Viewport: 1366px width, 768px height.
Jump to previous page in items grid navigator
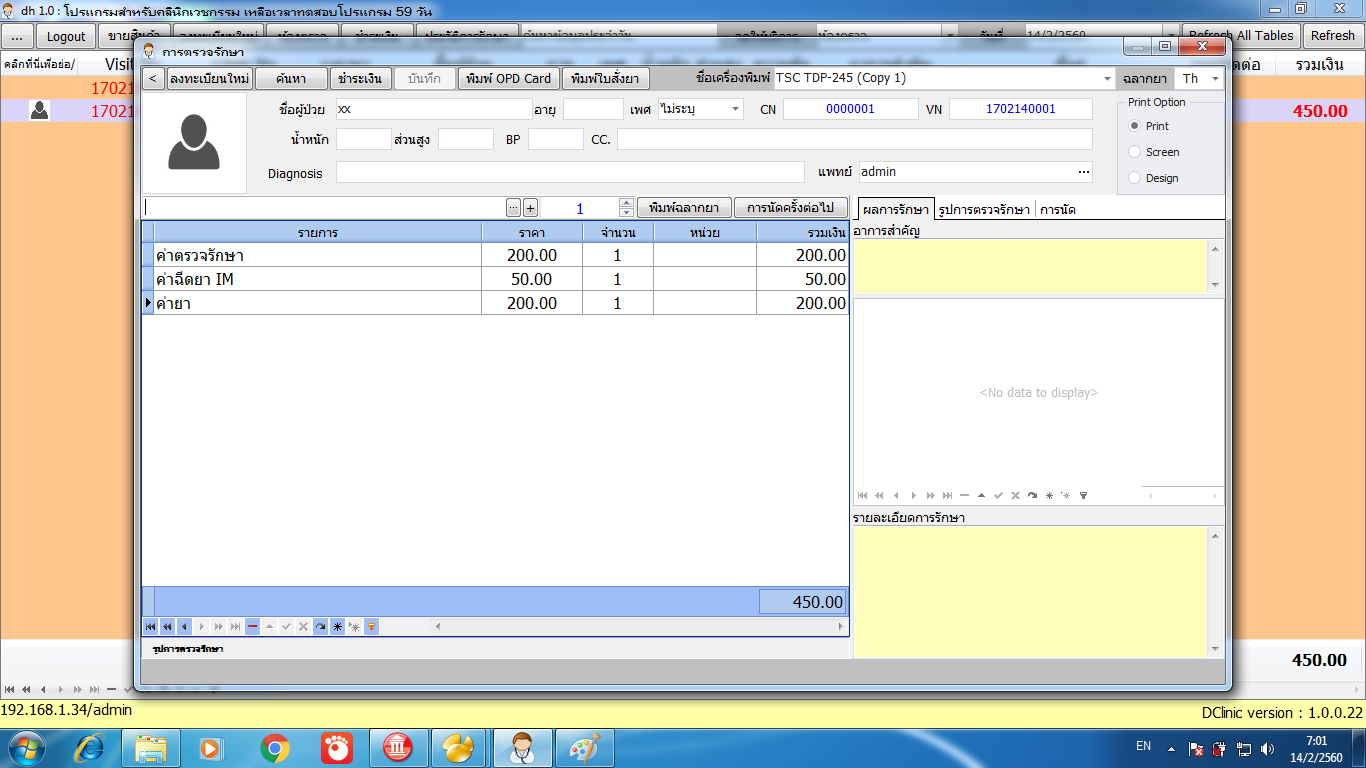point(168,626)
